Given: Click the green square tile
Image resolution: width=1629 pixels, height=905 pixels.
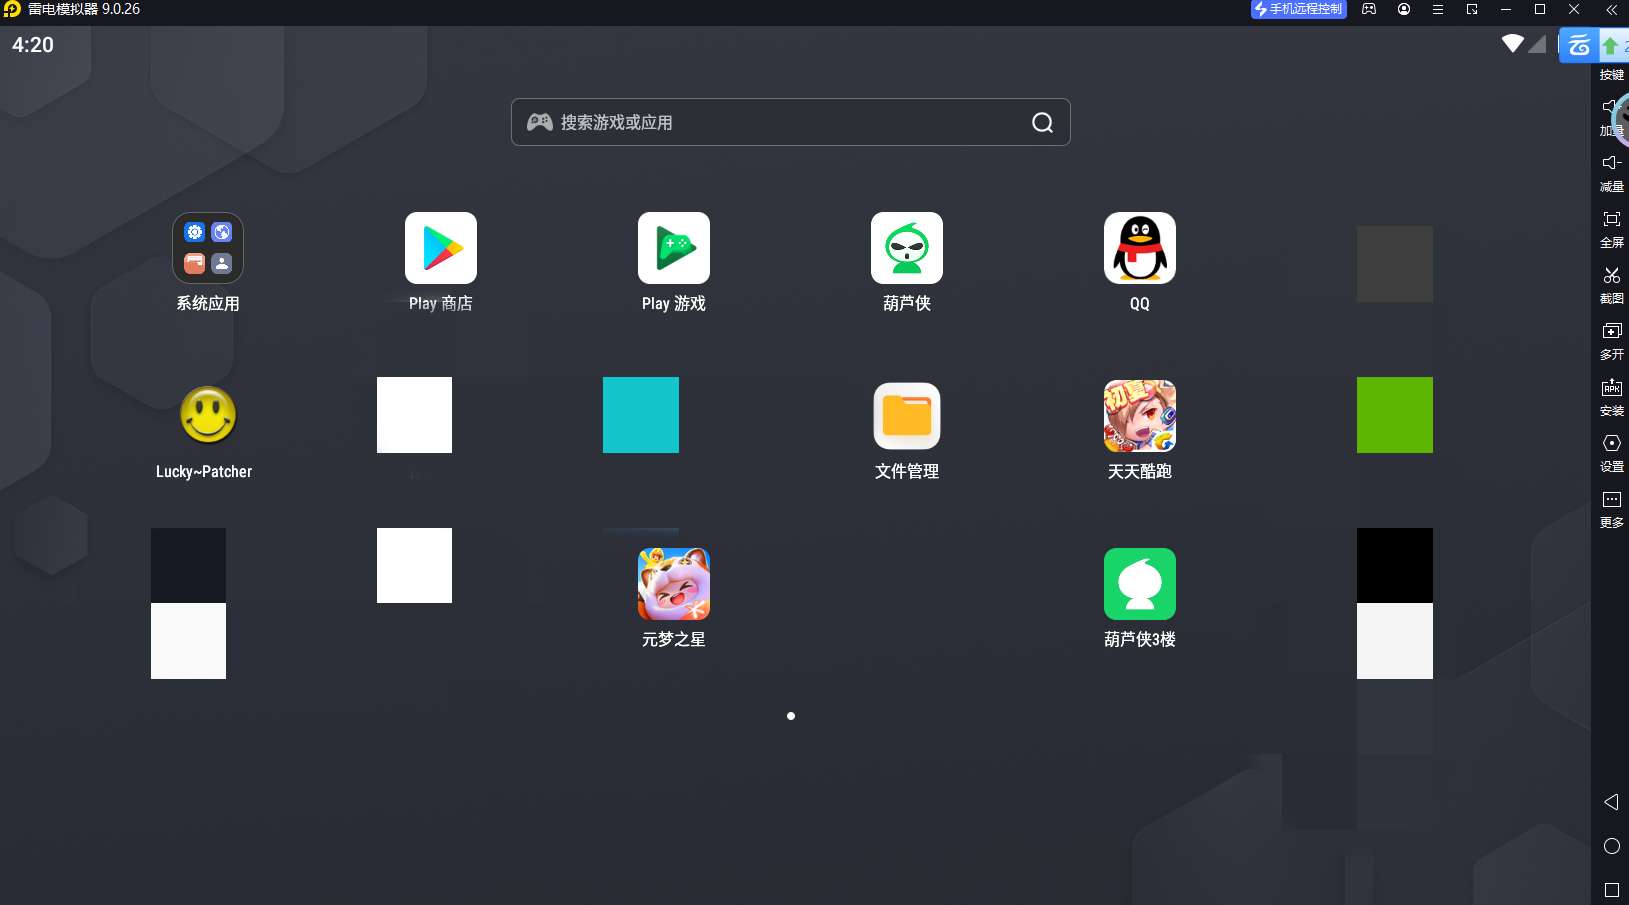Looking at the screenshot, I should tap(1395, 415).
